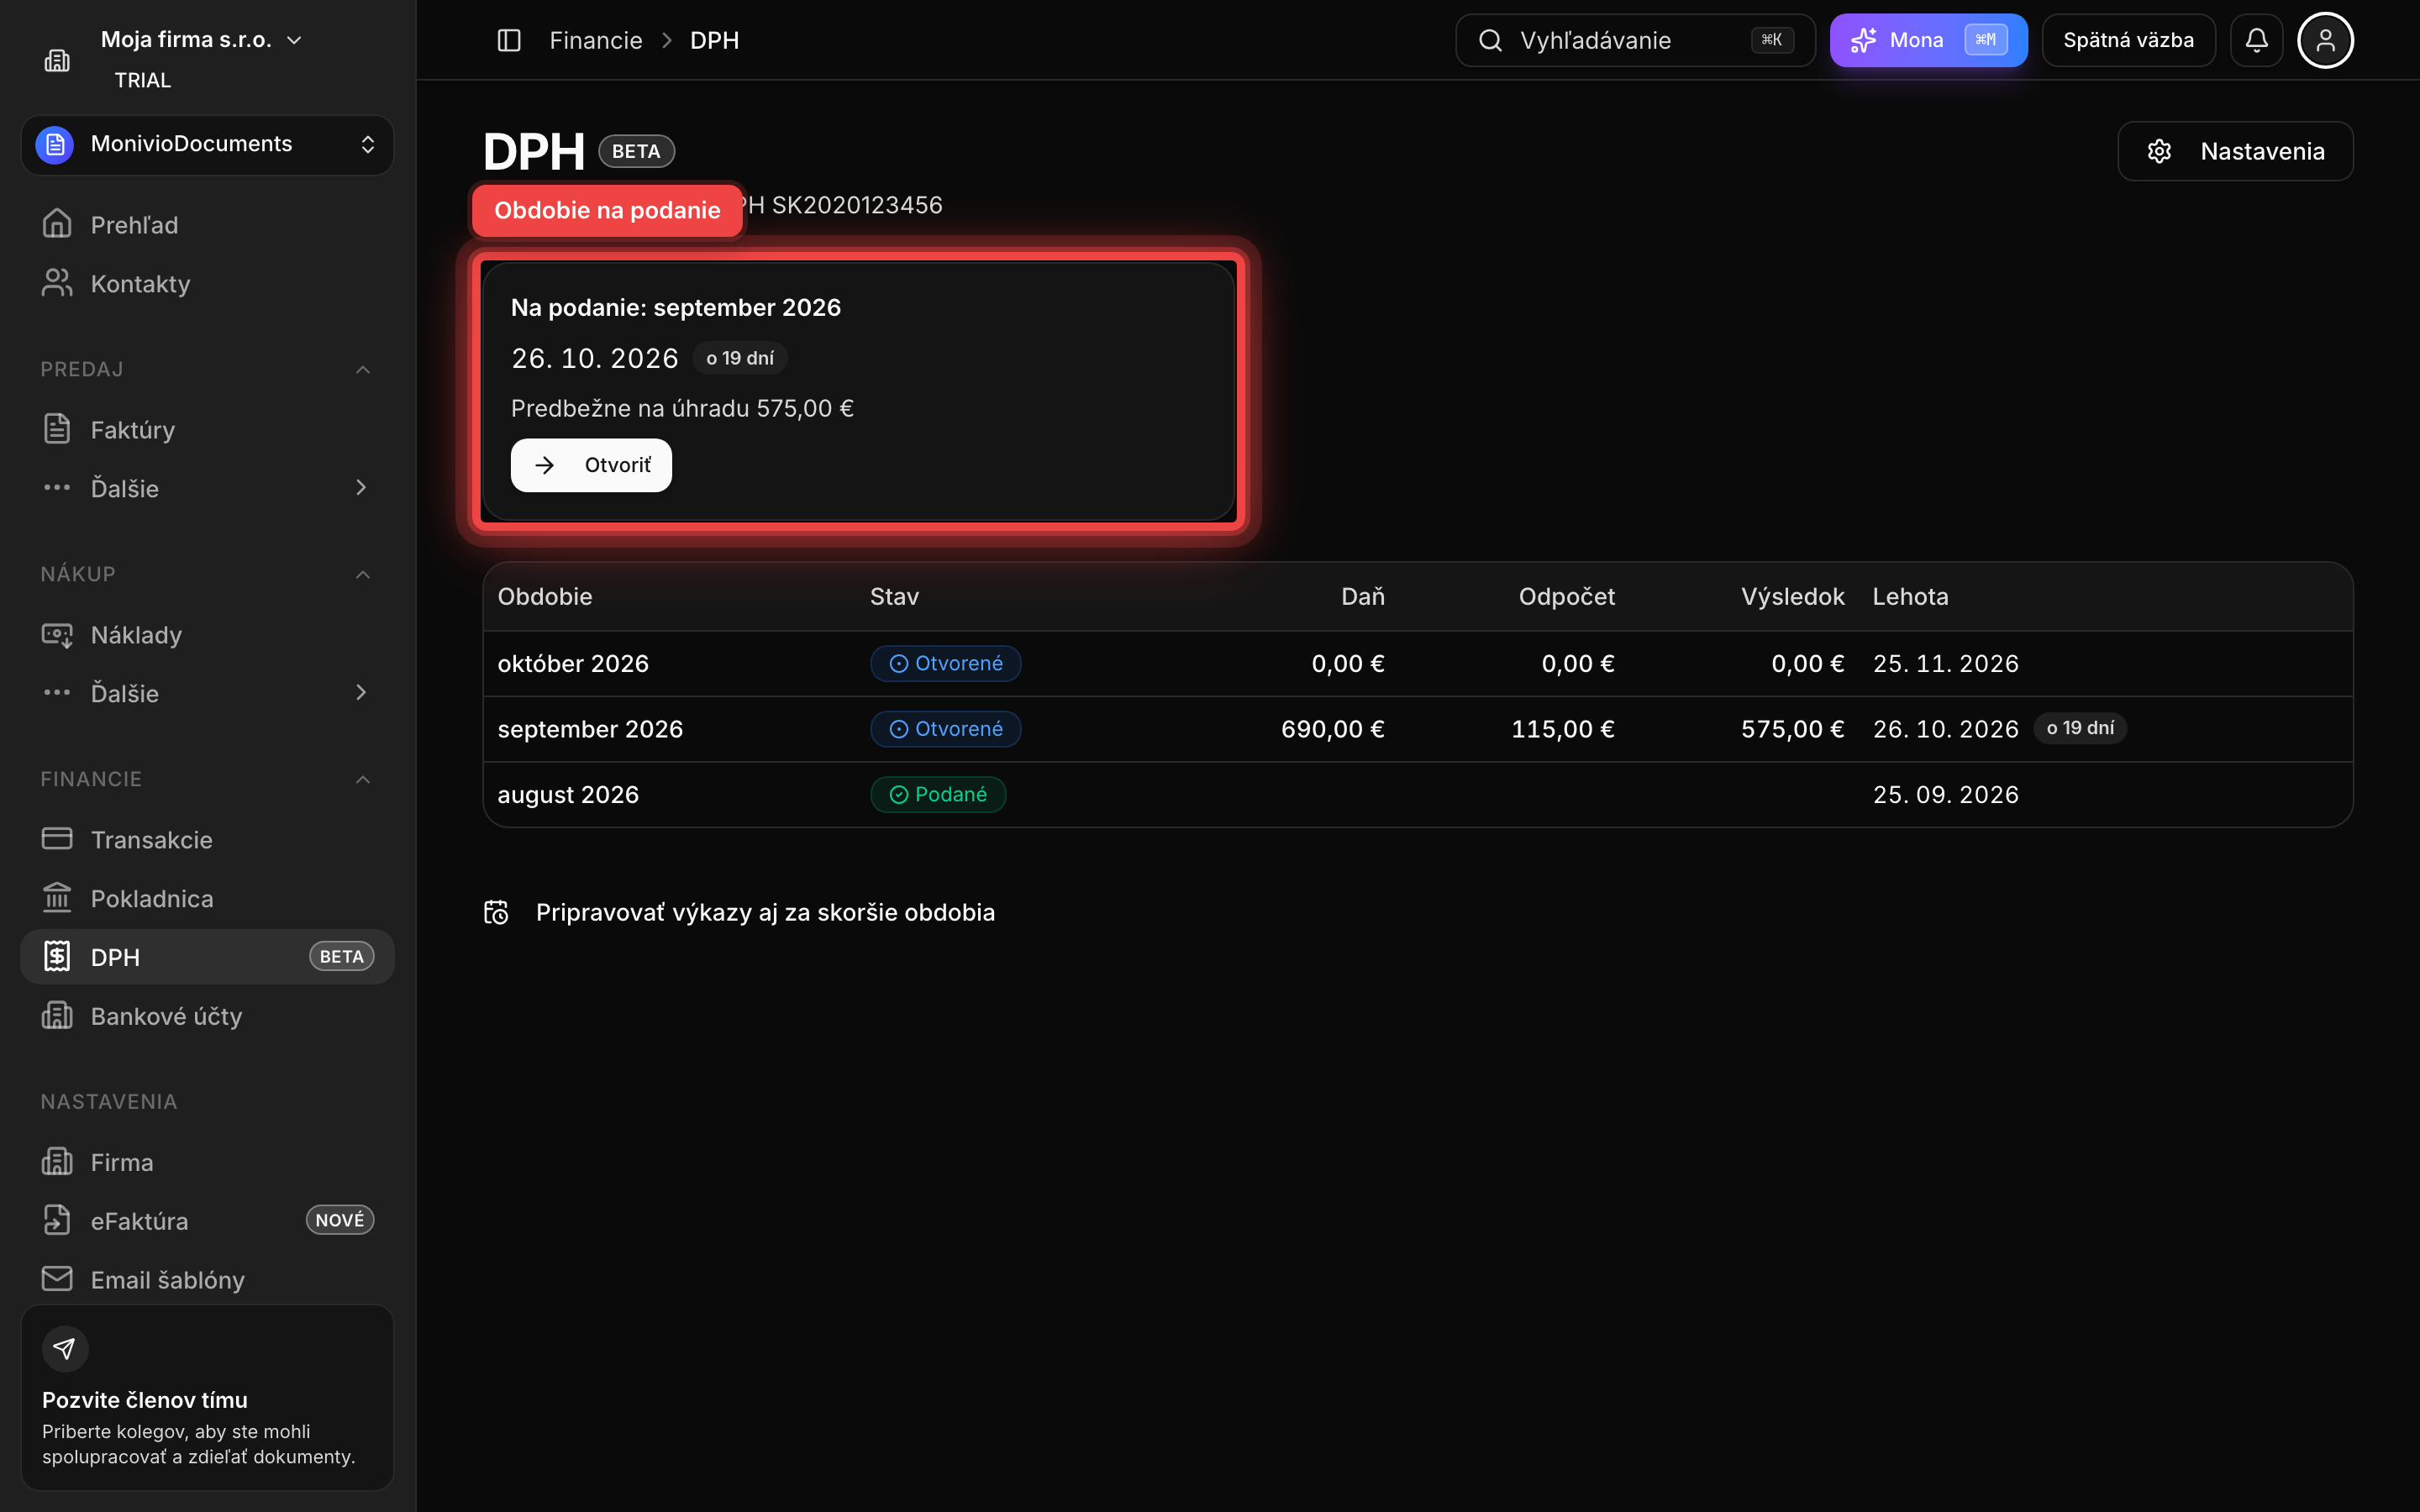Click the paper plane invite icon
Viewport: 2420px width, 1512px height.
65,1349
